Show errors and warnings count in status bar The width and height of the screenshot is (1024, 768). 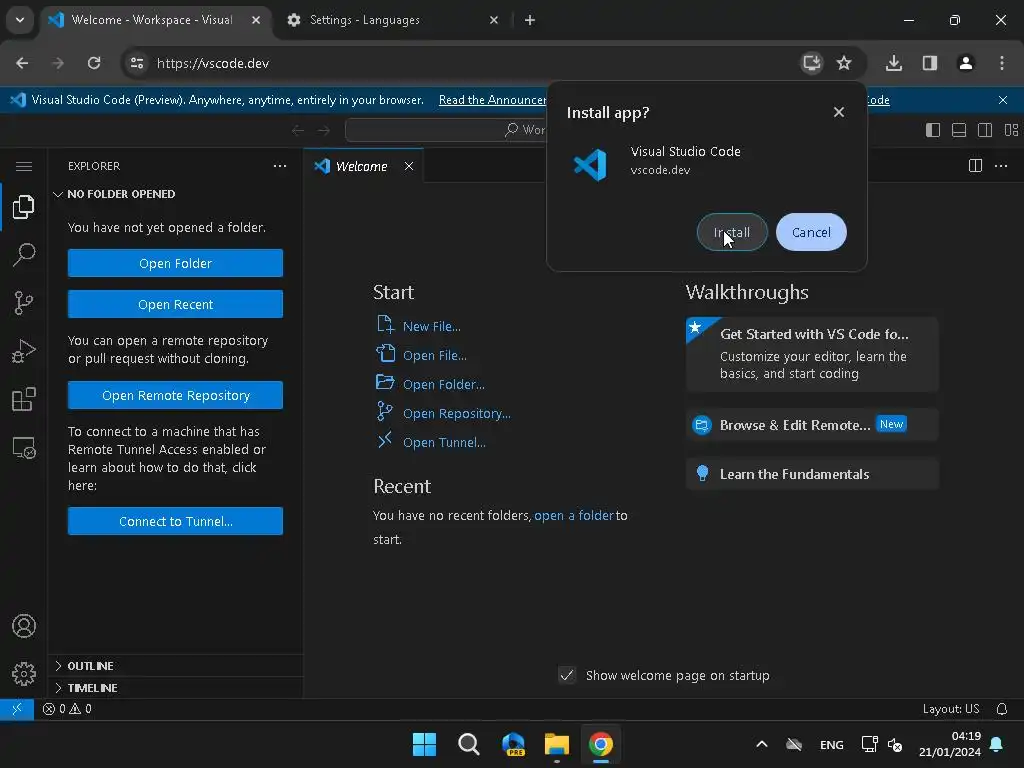pyautogui.click(x=67, y=709)
